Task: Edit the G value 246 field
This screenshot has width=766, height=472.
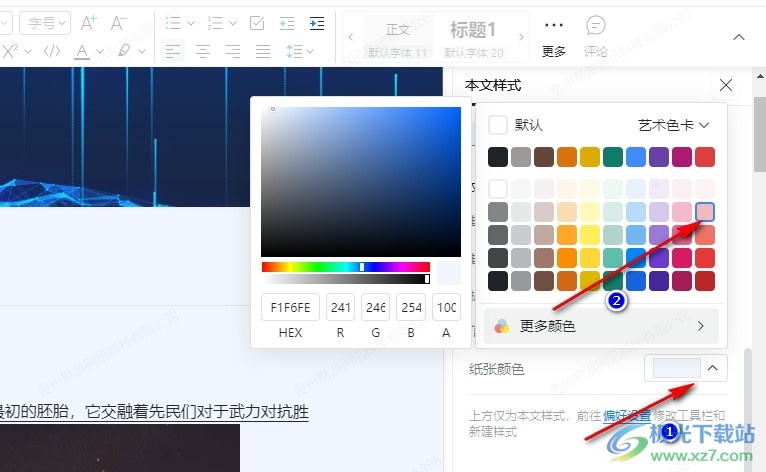Action: click(375, 307)
